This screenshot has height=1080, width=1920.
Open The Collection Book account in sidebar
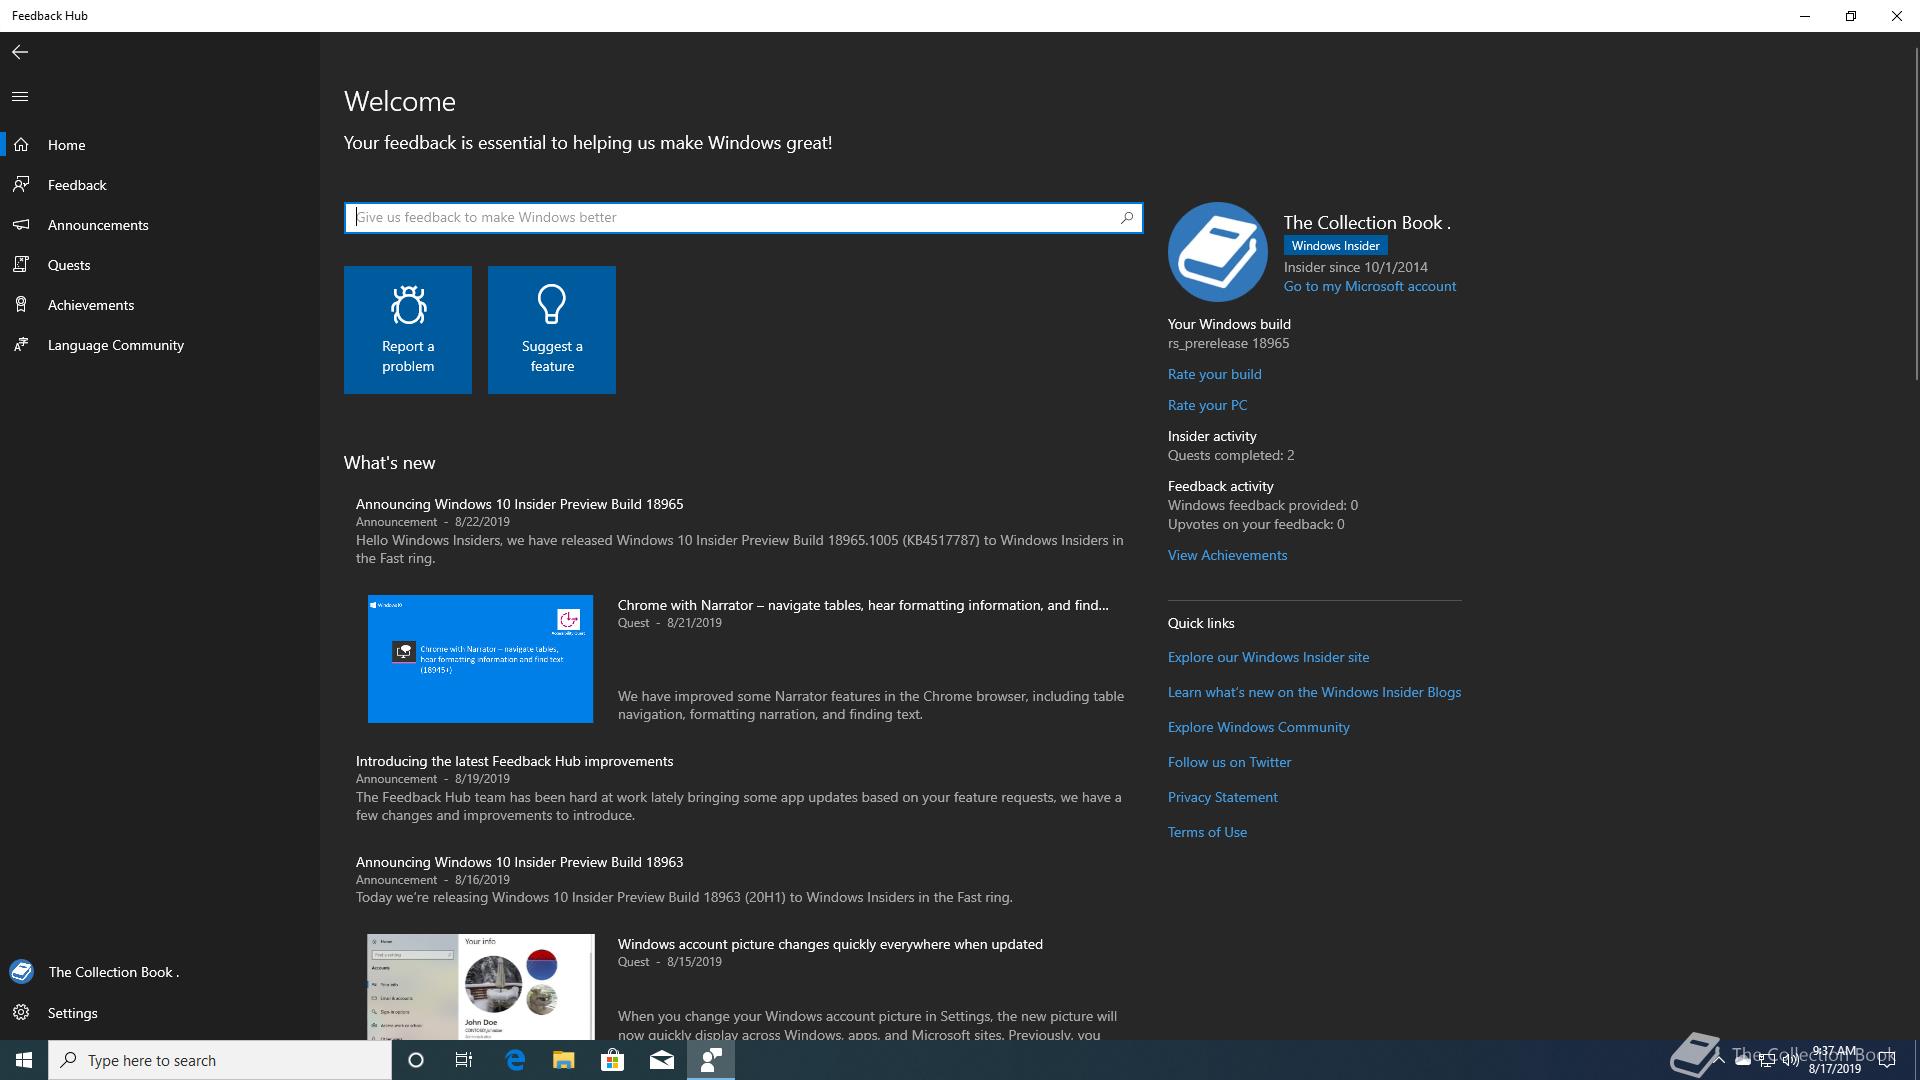point(160,972)
